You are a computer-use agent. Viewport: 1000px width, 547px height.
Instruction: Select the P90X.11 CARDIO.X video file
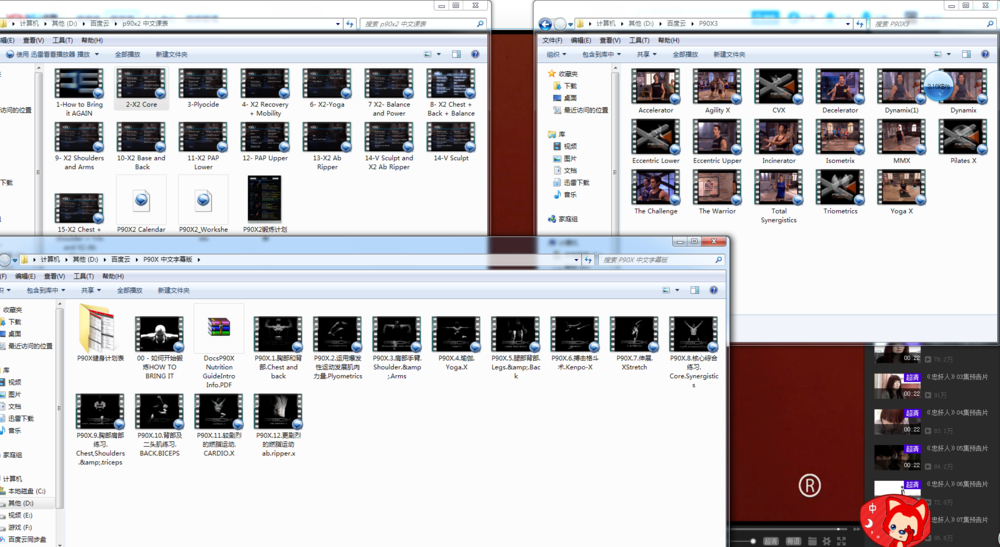pyautogui.click(x=219, y=425)
